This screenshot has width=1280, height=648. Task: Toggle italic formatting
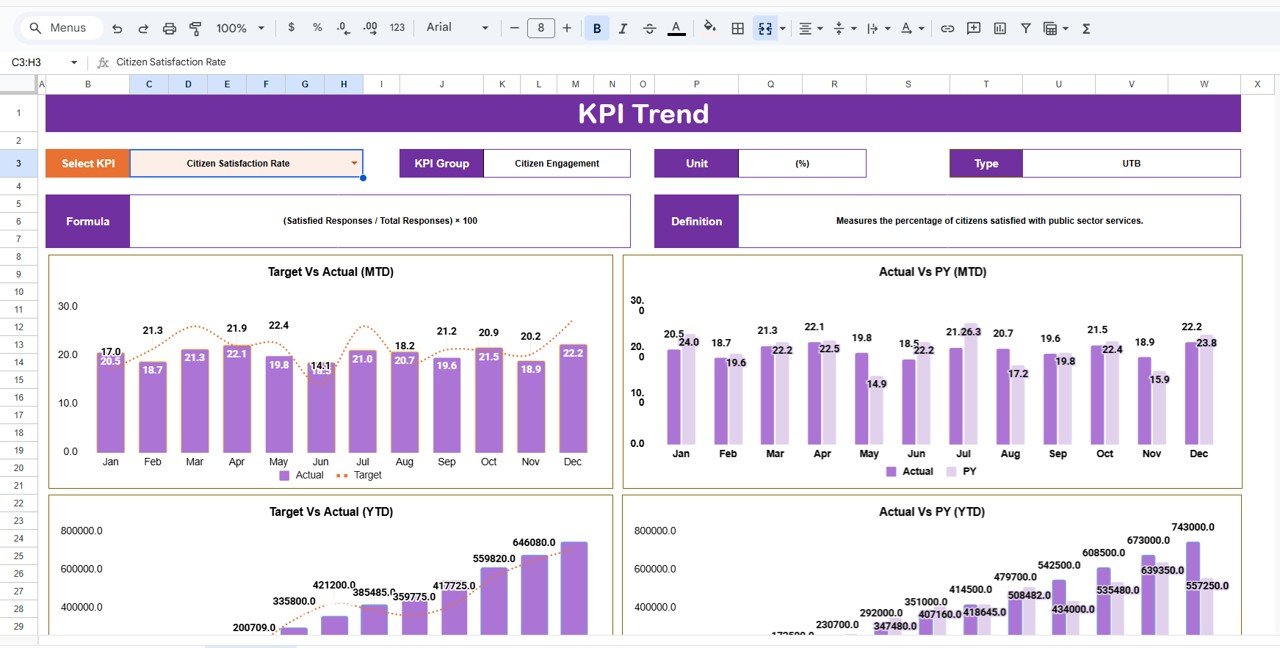622,28
